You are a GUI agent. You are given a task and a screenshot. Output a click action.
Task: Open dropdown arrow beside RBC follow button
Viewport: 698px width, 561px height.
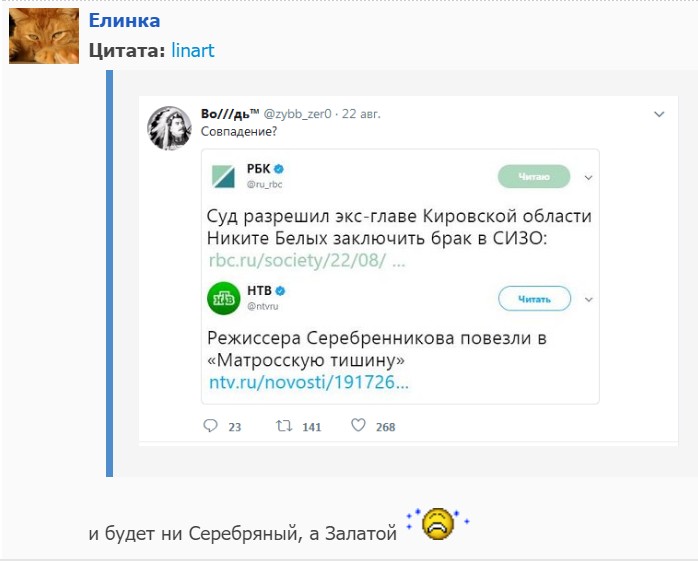[x=589, y=177]
